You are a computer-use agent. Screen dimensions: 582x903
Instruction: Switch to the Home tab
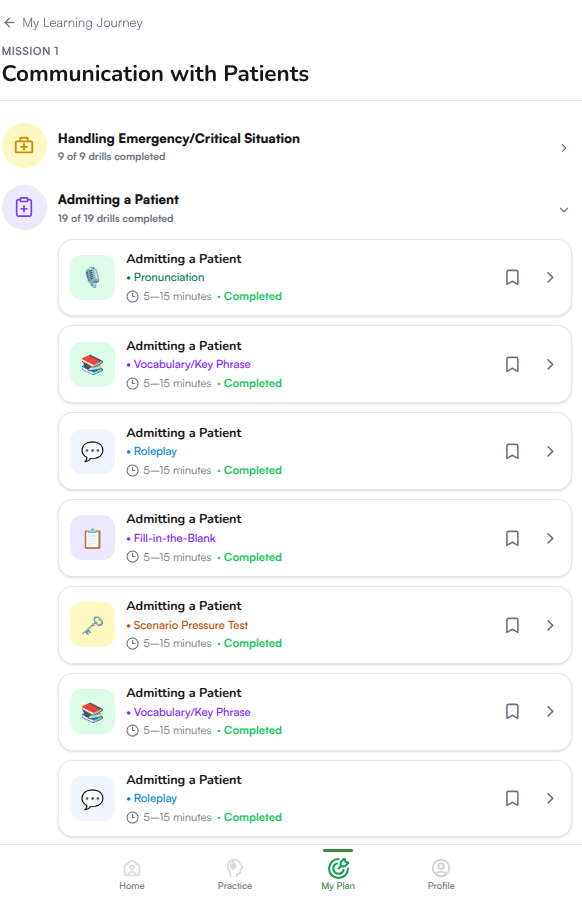tap(132, 874)
